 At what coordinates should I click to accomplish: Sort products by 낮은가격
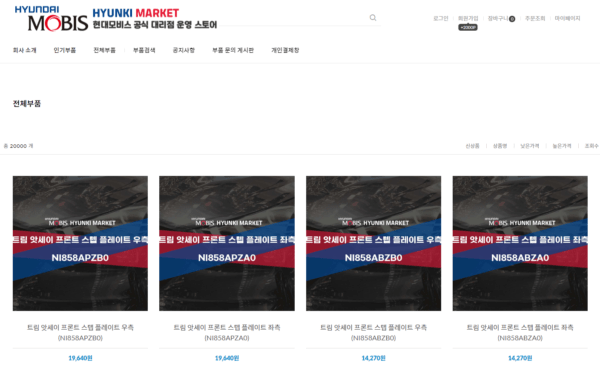(x=530, y=146)
